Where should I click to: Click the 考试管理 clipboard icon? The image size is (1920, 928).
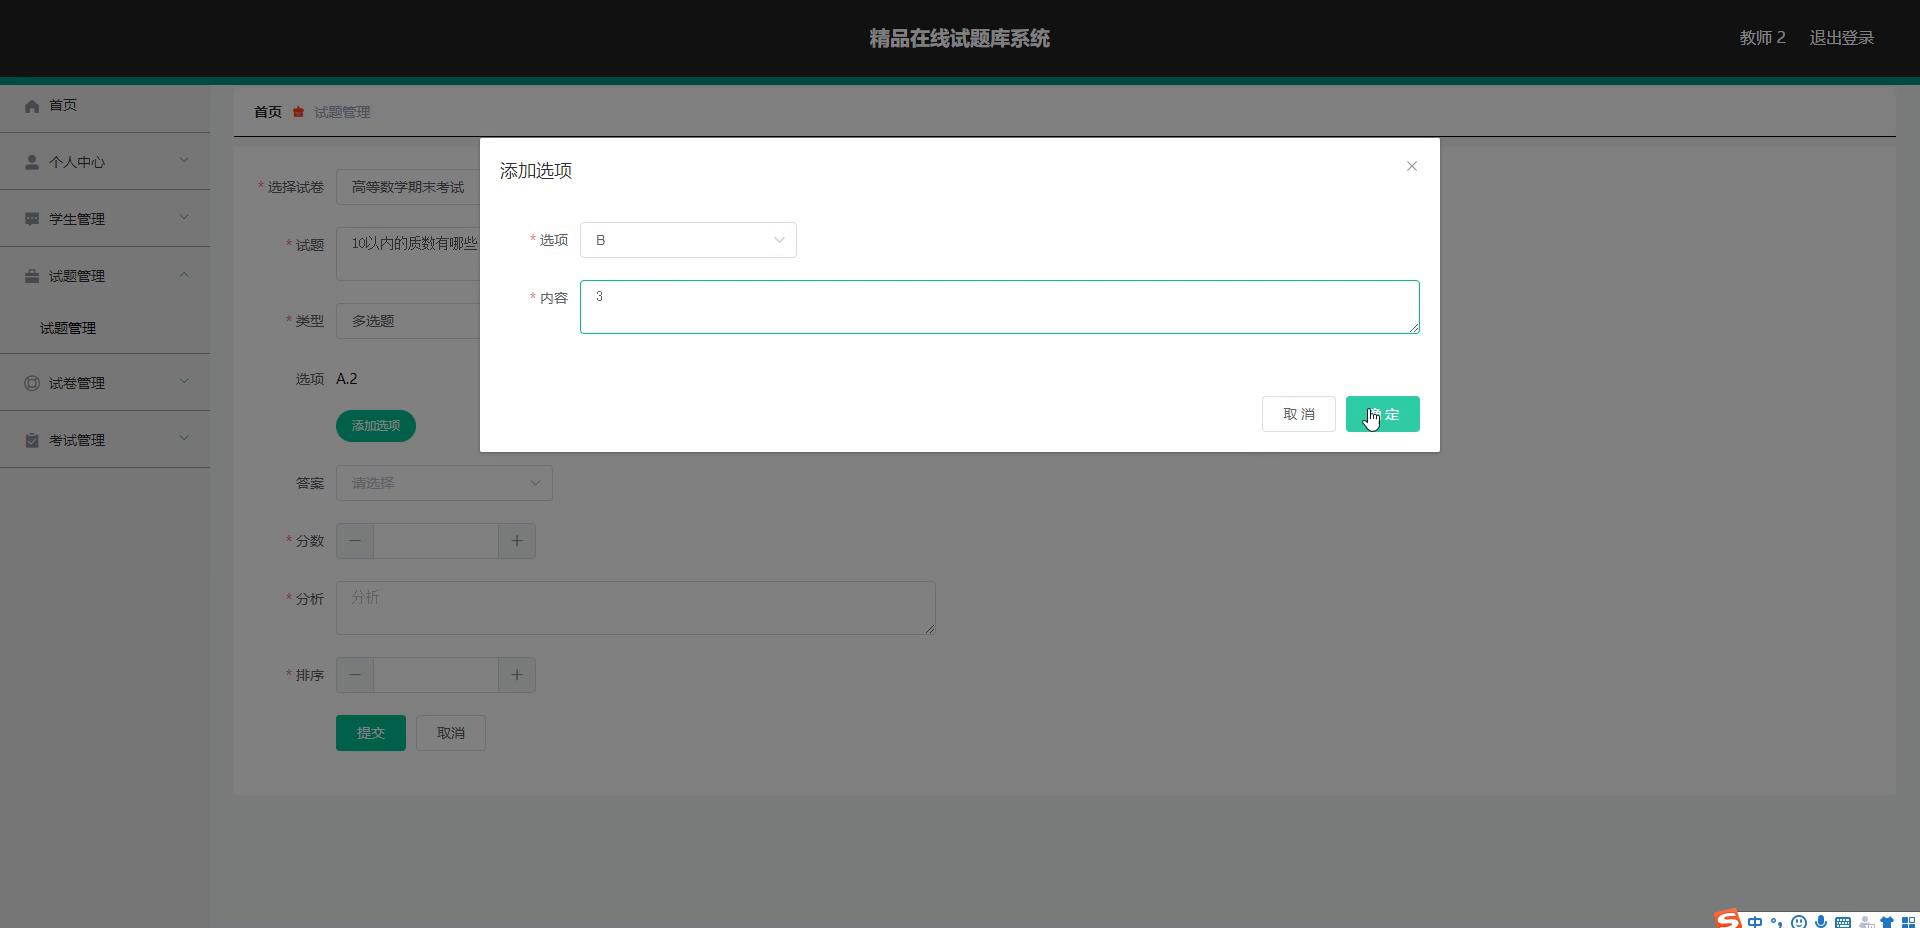[32, 440]
